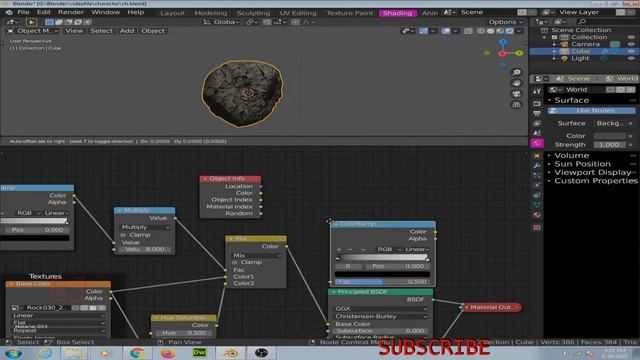Adjust ColorRamp Fac 0.500 slider
This screenshot has width=640, height=360.
382,282
